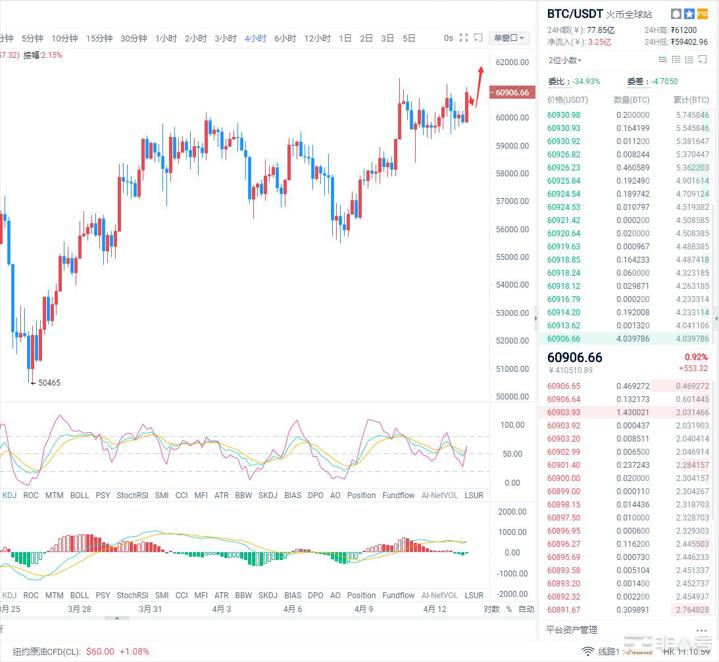
Task: Switch to 30分钟 timeframe
Action: tap(133, 38)
